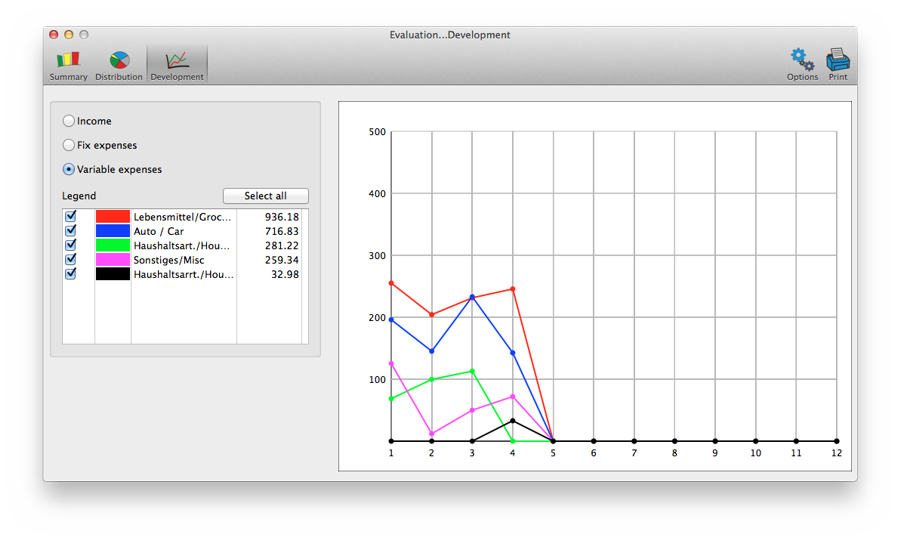Uncheck the Sonstiges/Misc checkbox
Screen dimensions: 900x541
71,259
